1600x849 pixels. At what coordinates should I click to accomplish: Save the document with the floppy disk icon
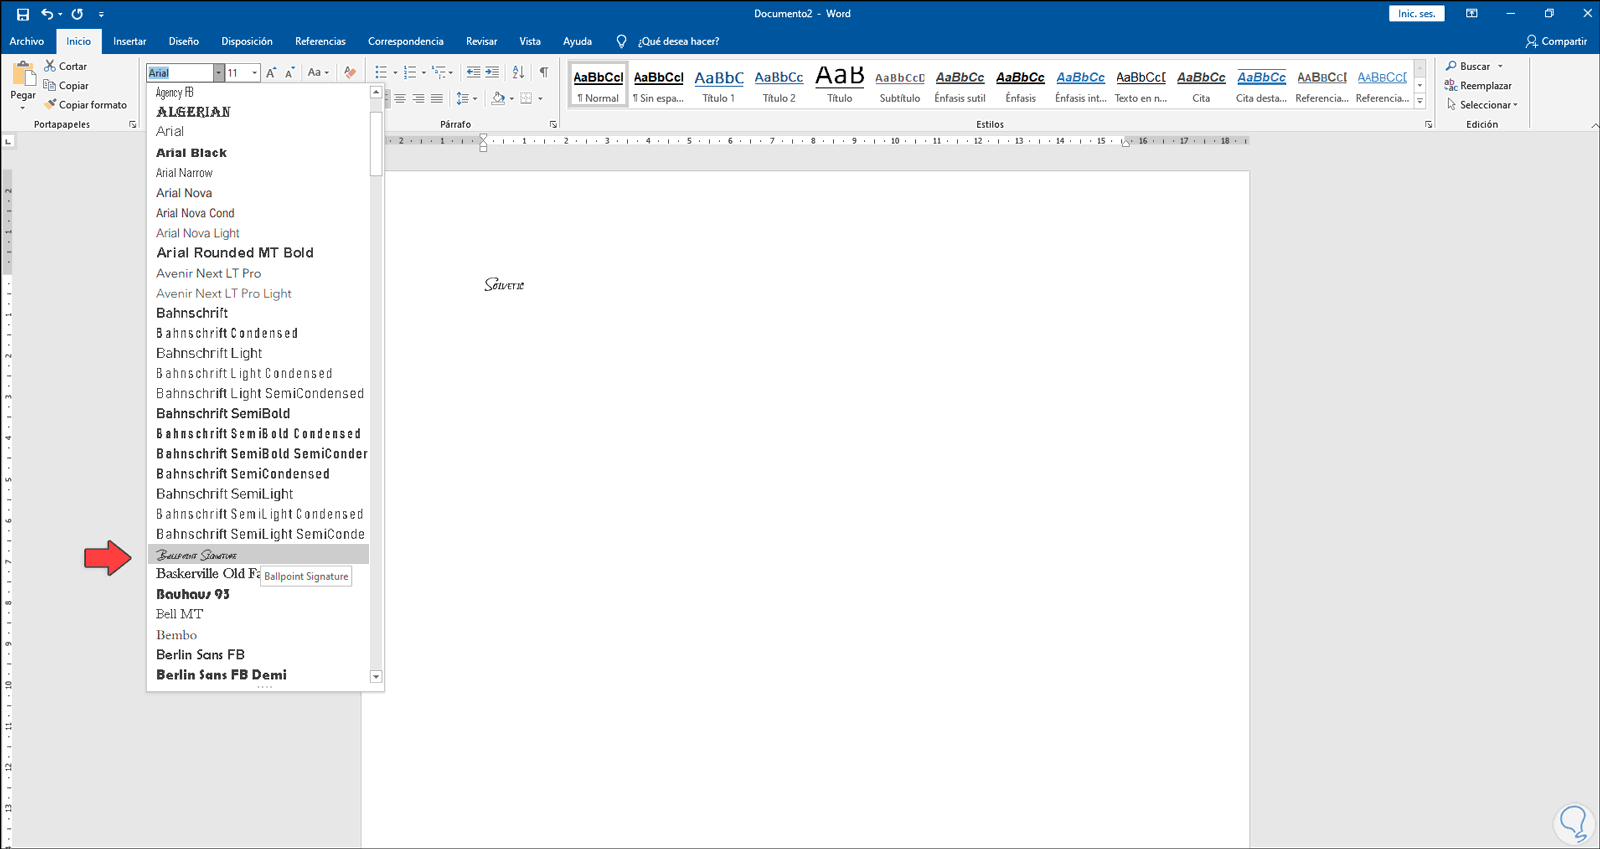tap(23, 14)
